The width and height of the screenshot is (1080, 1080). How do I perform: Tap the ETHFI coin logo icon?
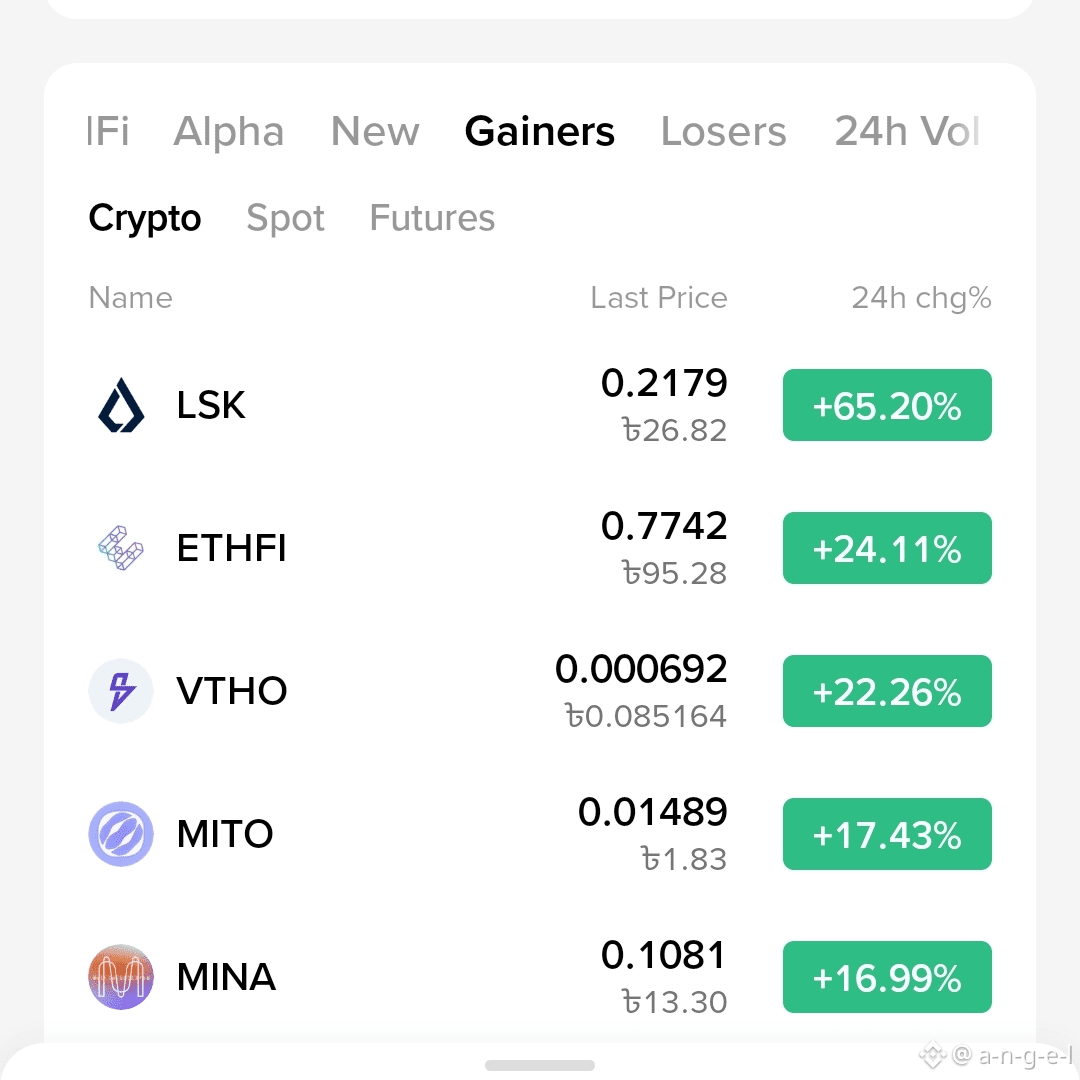tap(121, 548)
